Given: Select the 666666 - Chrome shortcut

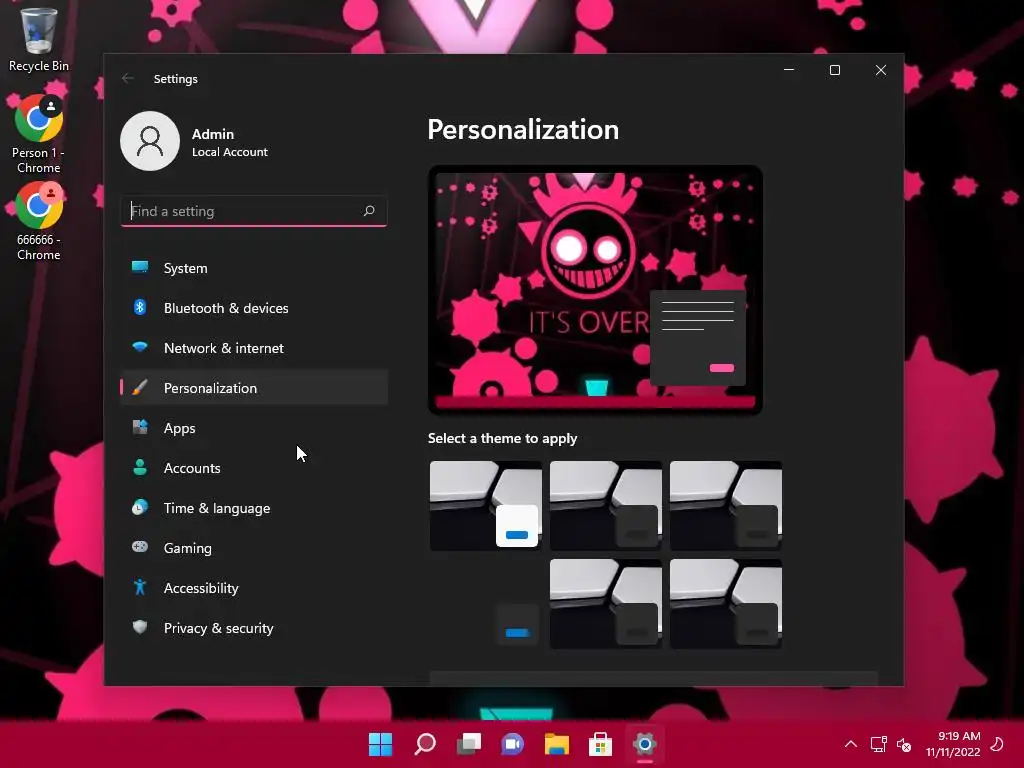Looking at the screenshot, I should pyautogui.click(x=39, y=222).
